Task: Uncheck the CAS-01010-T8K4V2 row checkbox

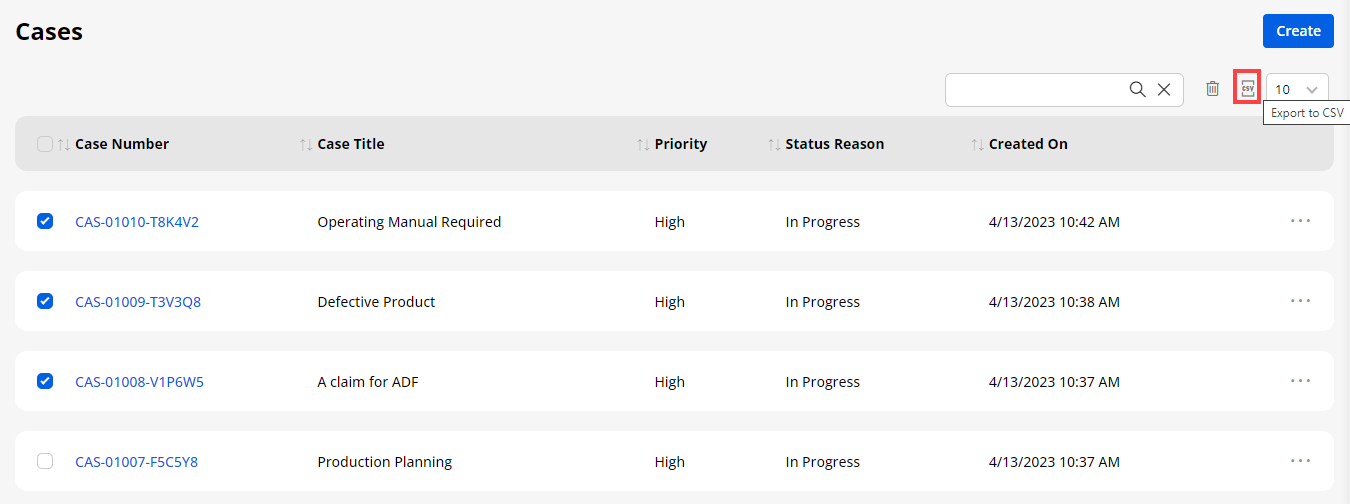Action: [x=45, y=221]
